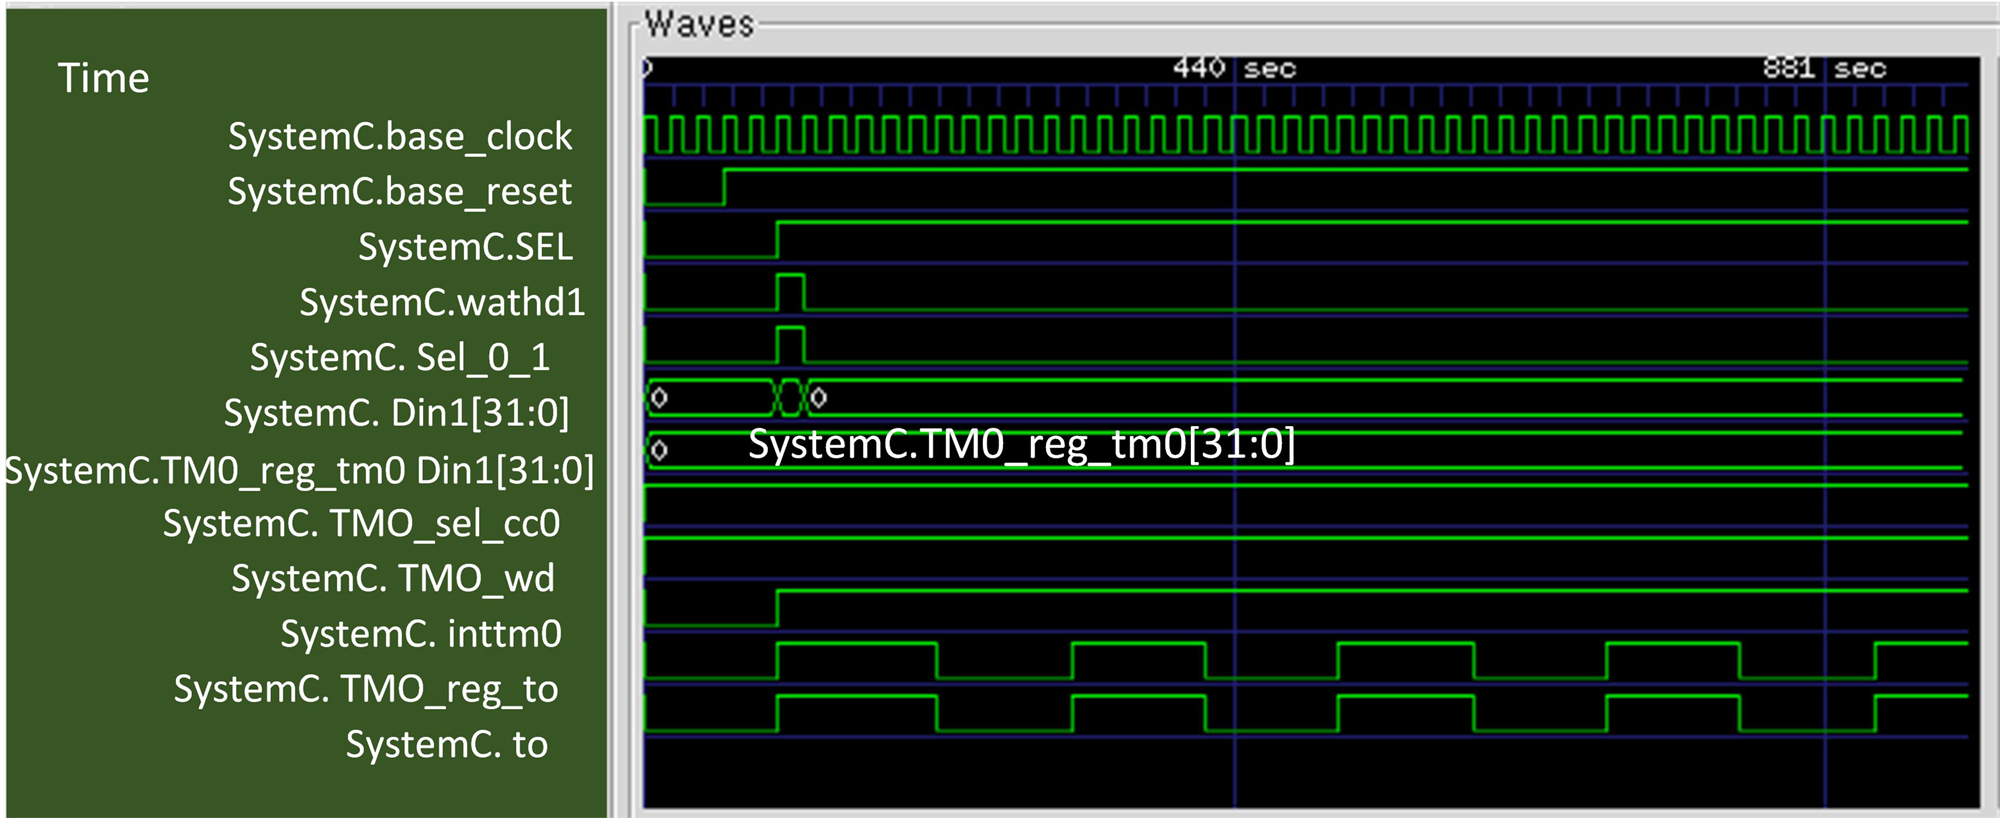Click the Waves panel title
The image size is (2000, 818).
pos(699,24)
